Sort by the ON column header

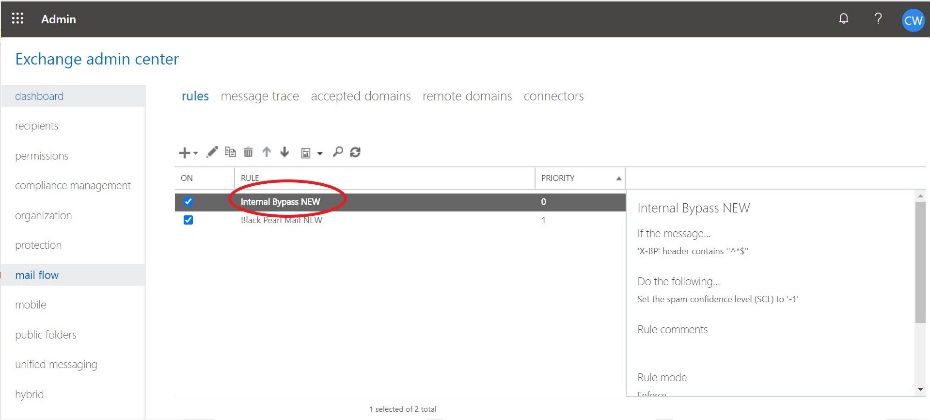pos(205,178)
